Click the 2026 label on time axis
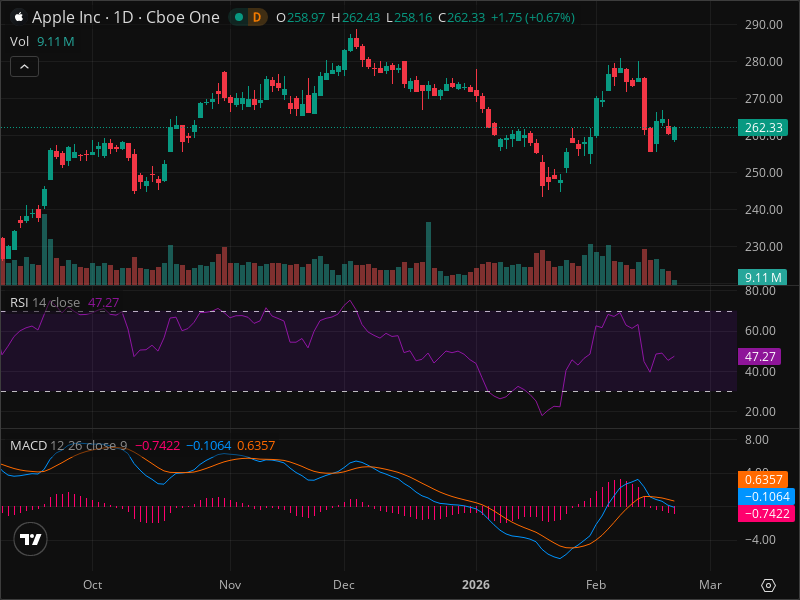The image size is (800, 600). (x=476, y=585)
